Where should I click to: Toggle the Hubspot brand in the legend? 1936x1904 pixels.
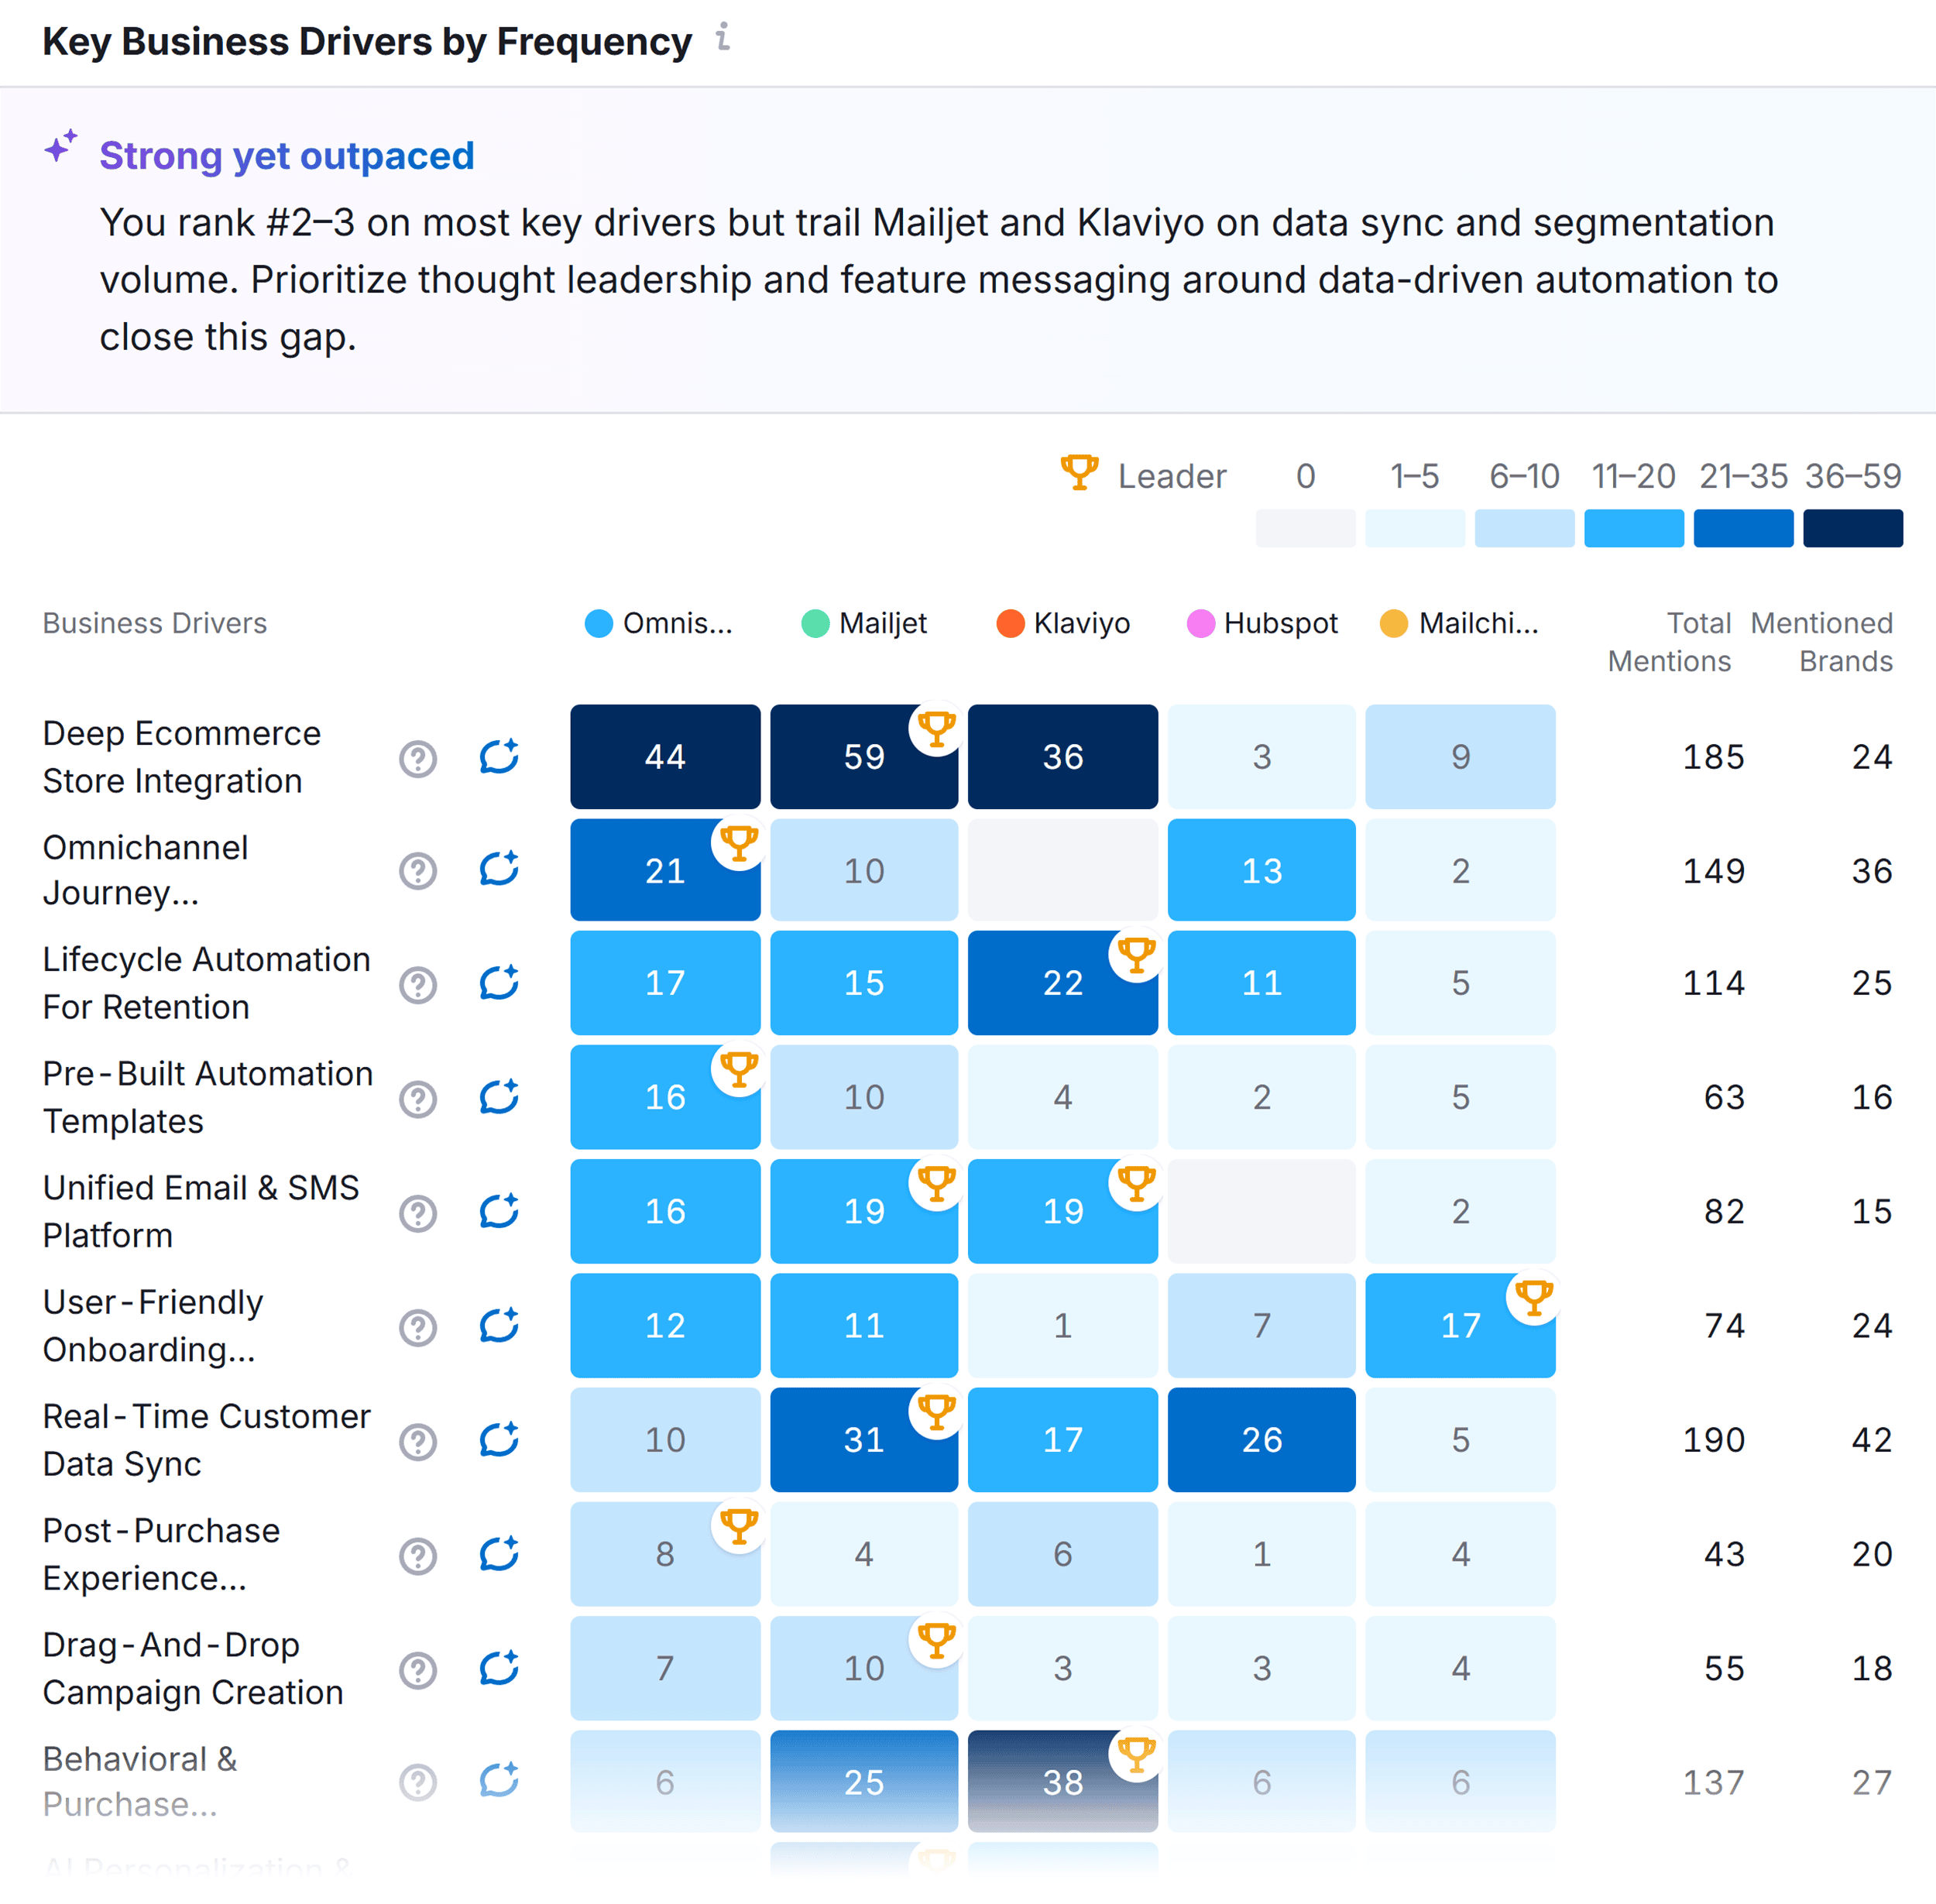(x=1263, y=623)
